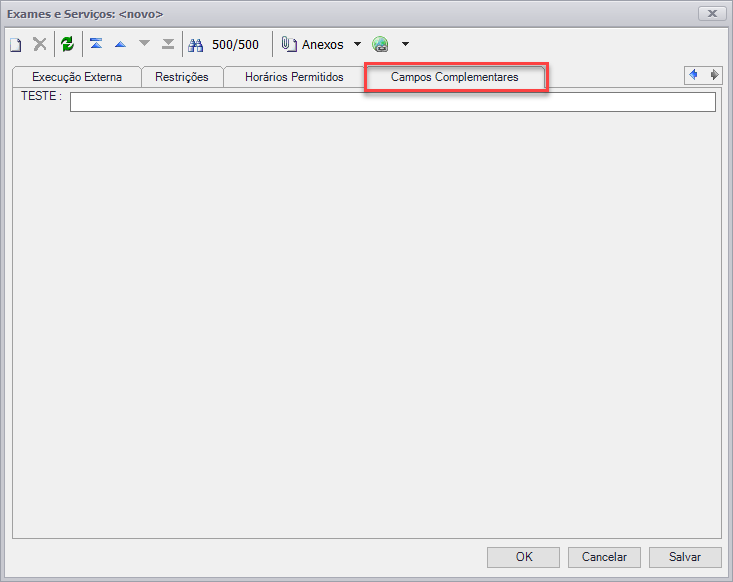Go to first record arrow icon

96,44
